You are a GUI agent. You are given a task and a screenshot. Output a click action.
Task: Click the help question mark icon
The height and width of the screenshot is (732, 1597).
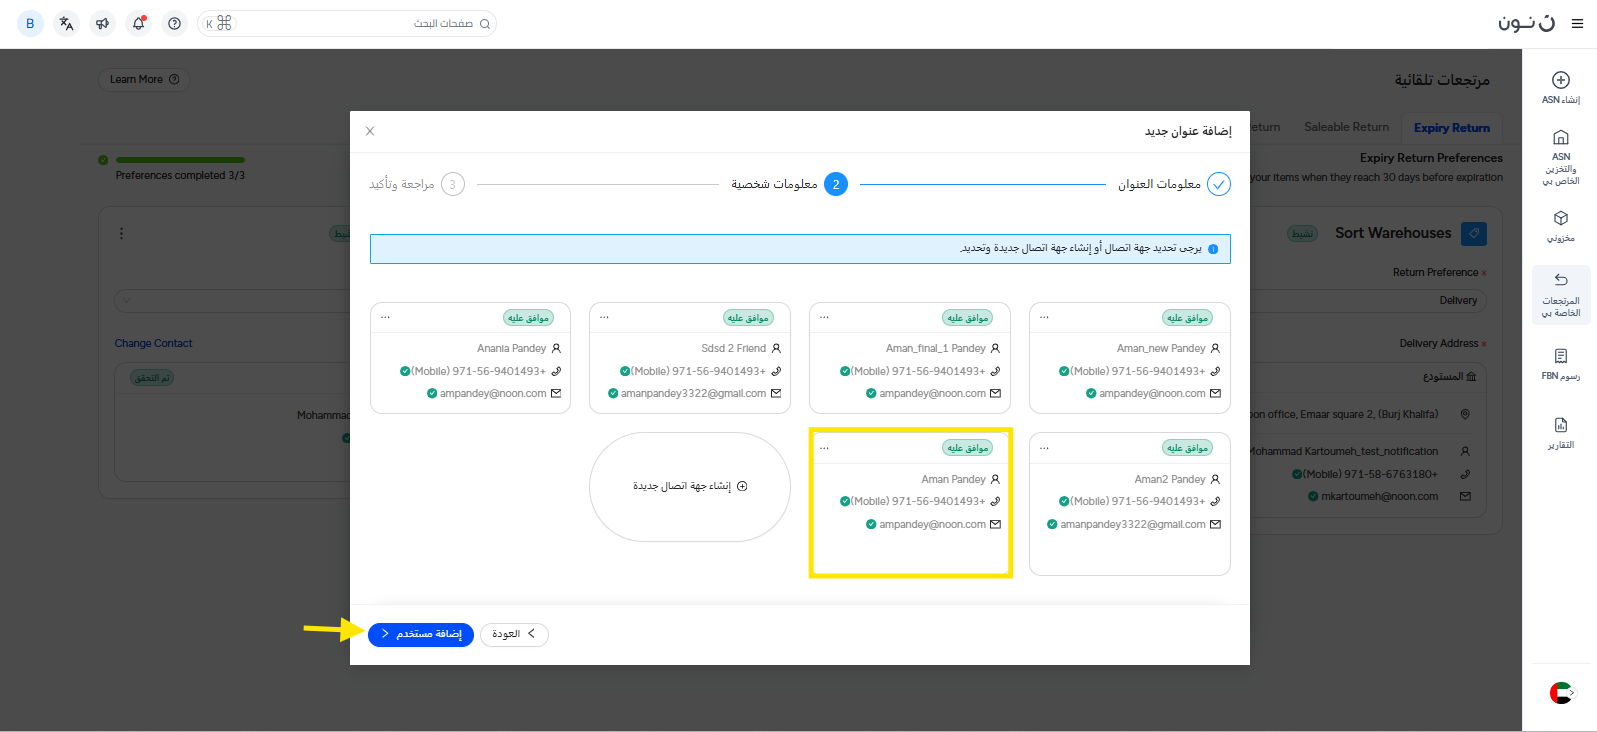175,23
